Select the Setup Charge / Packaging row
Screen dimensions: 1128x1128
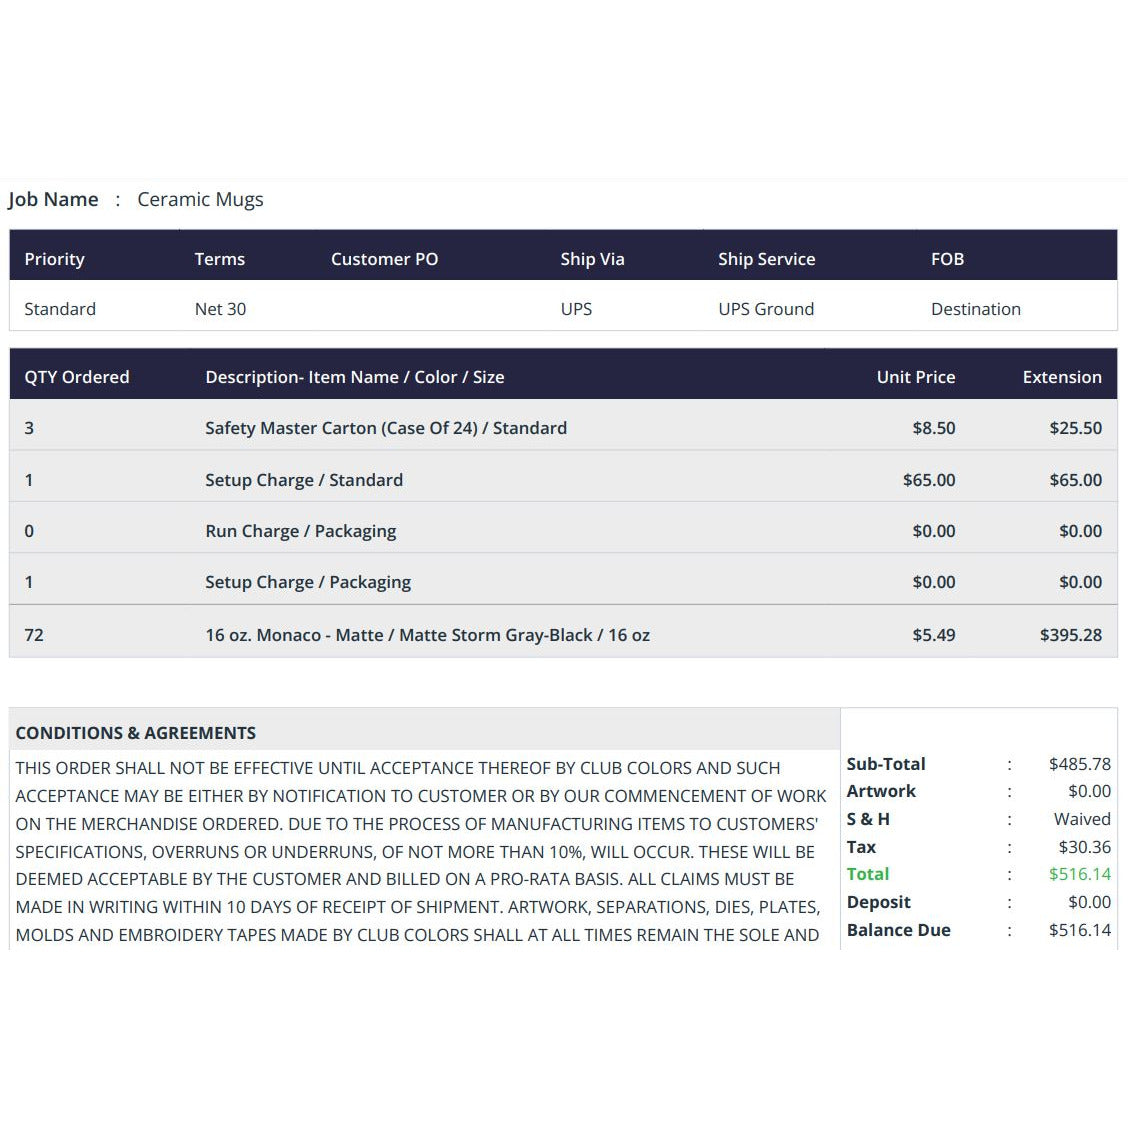tap(563, 582)
